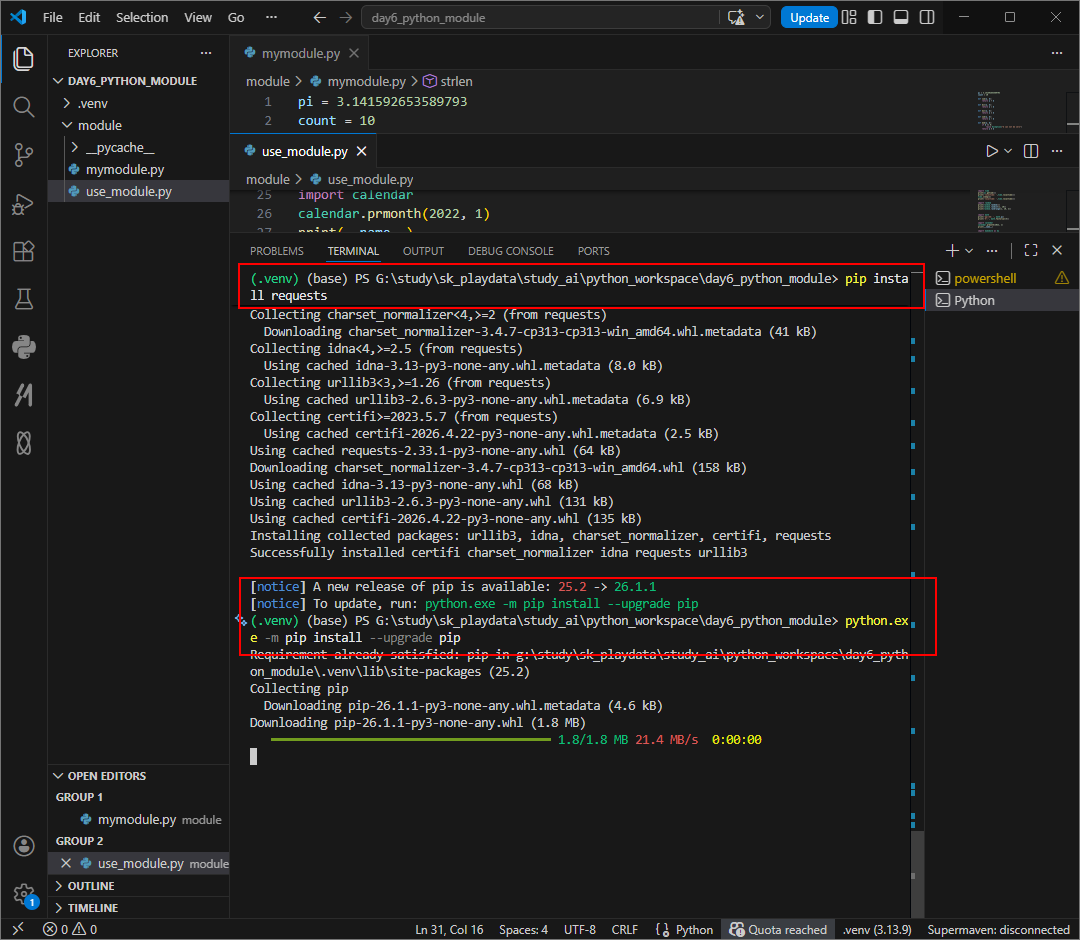This screenshot has width=1080, height=940.
Task: Open the File menu
Action: click(52, 18)
